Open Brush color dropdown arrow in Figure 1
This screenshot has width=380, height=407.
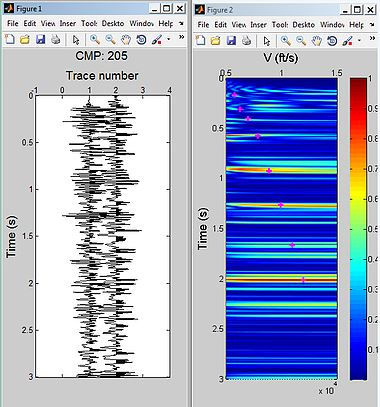coord(168,40)
